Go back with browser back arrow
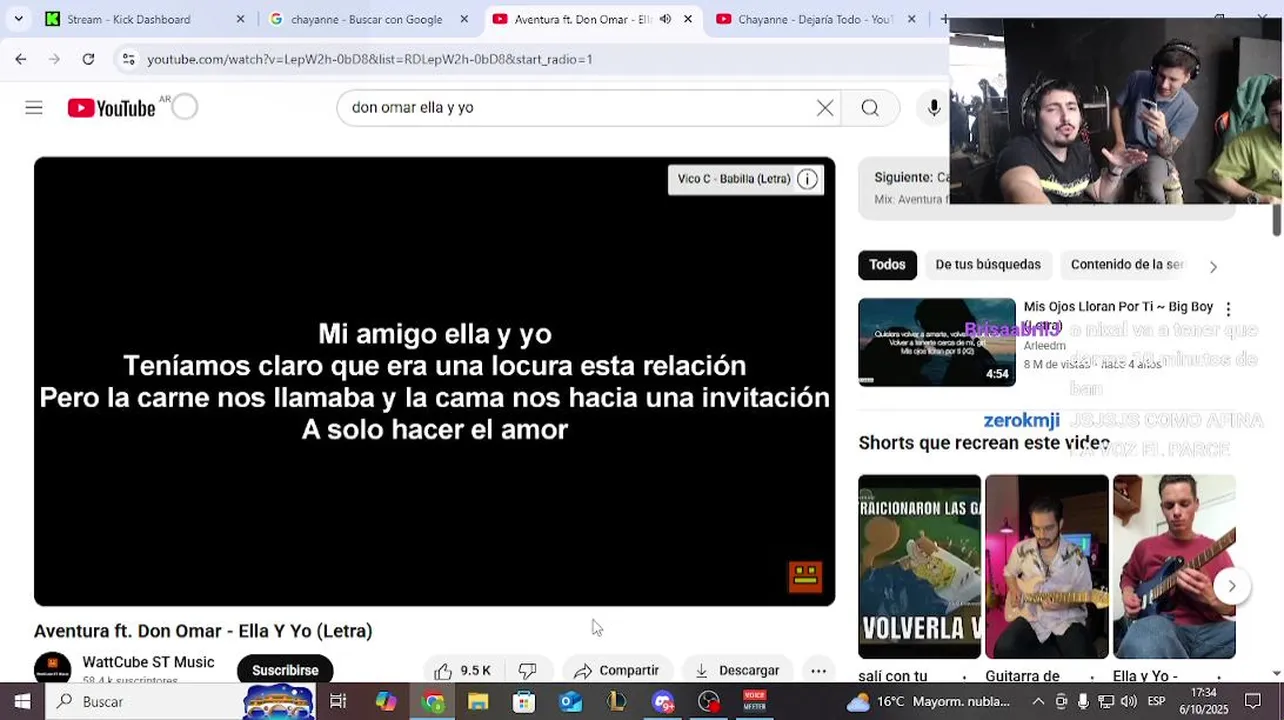This screenshot has width=1284, height=720. click(21, 59)
